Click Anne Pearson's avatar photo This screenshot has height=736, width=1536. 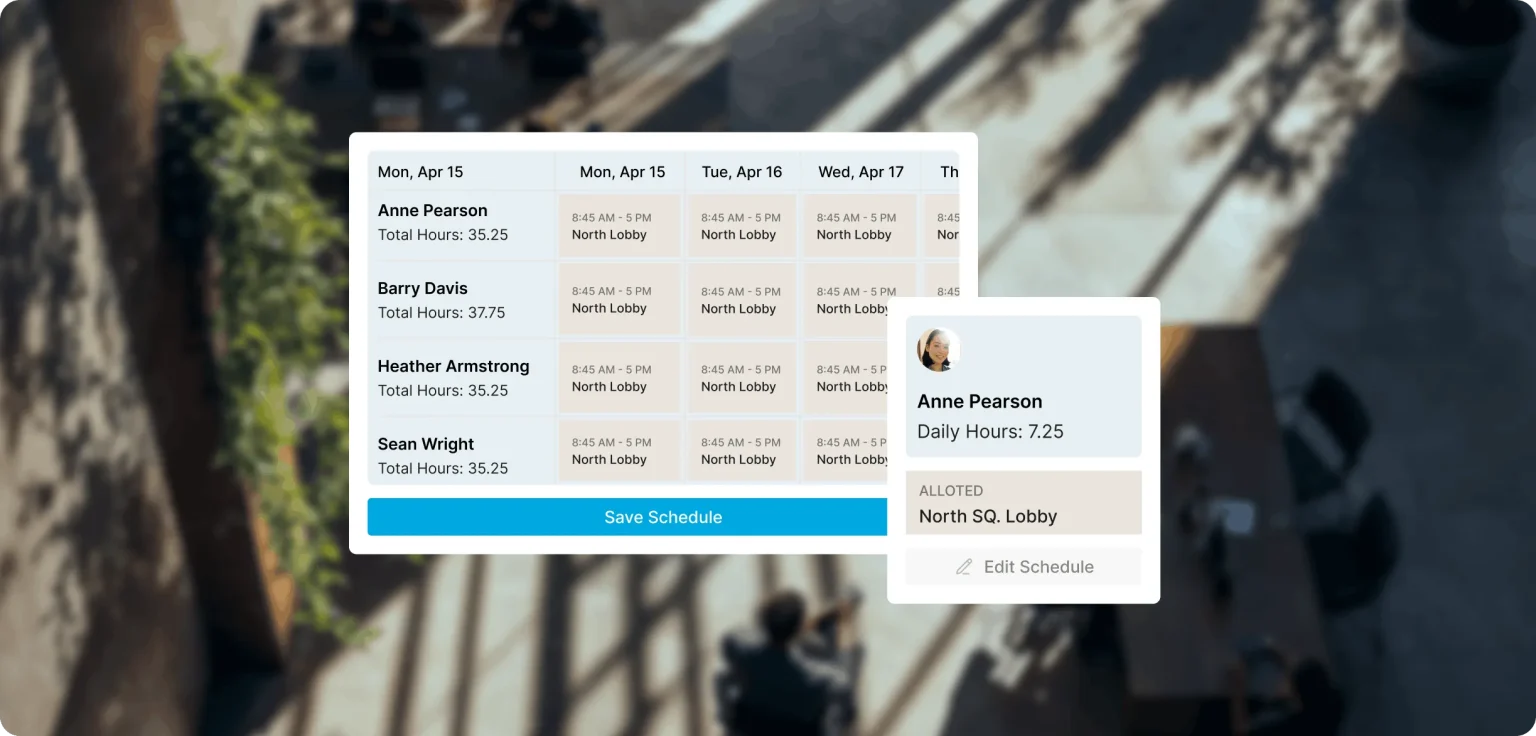click(x=938, y=350)
